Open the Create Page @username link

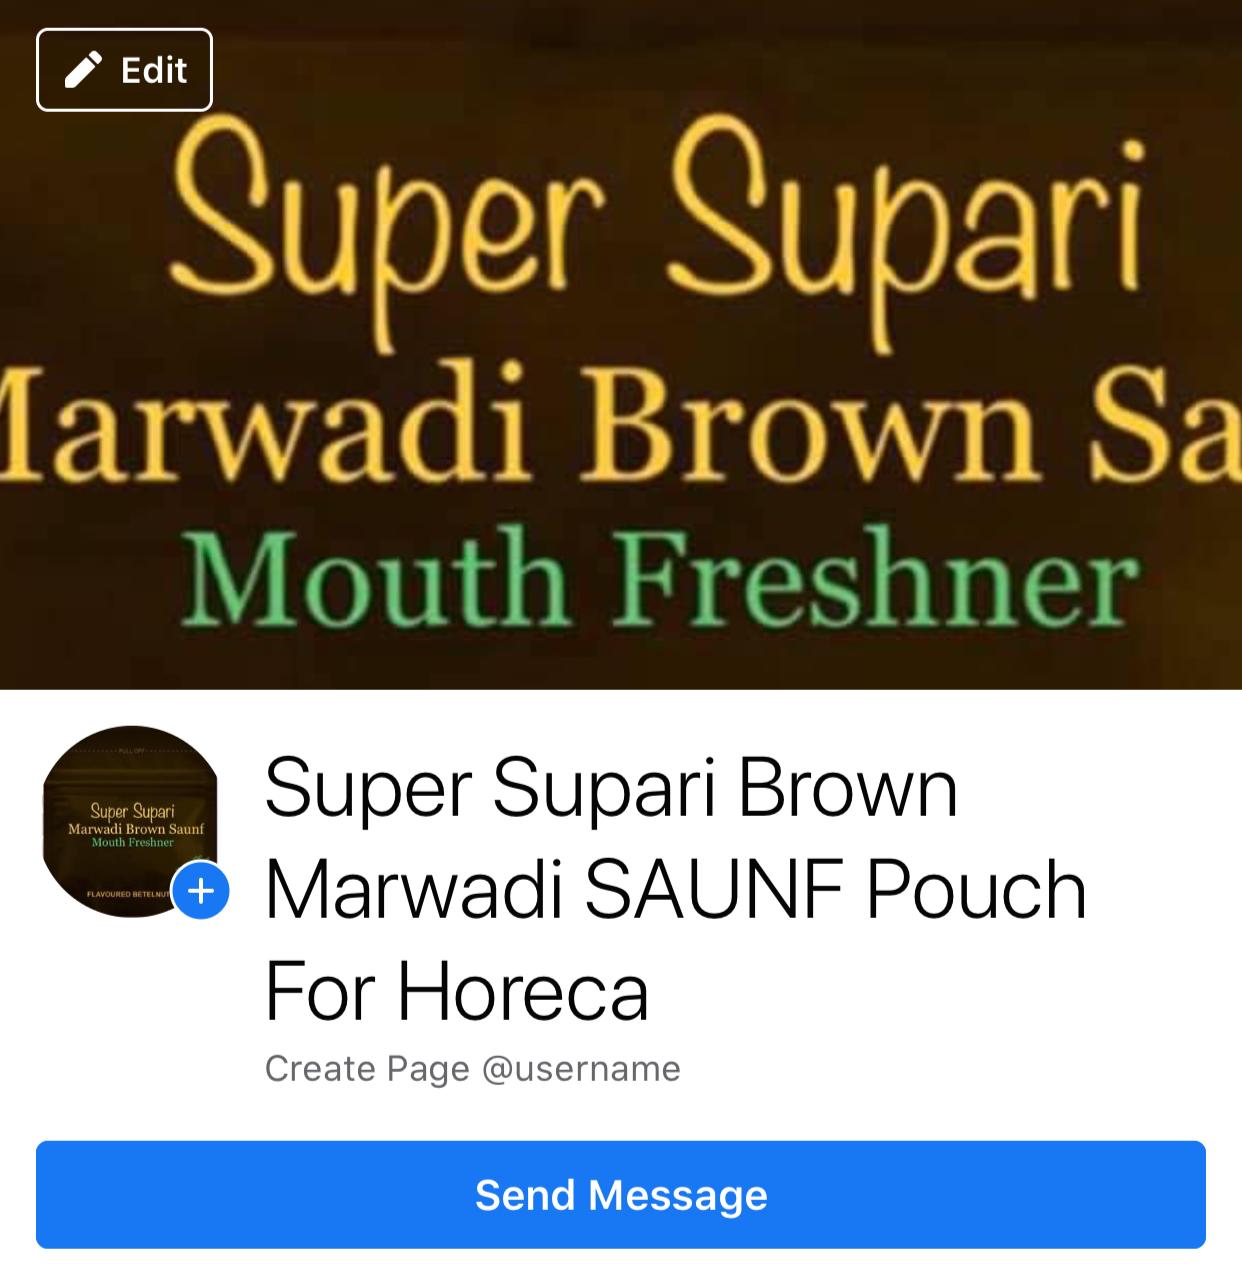click(472, 1069)
